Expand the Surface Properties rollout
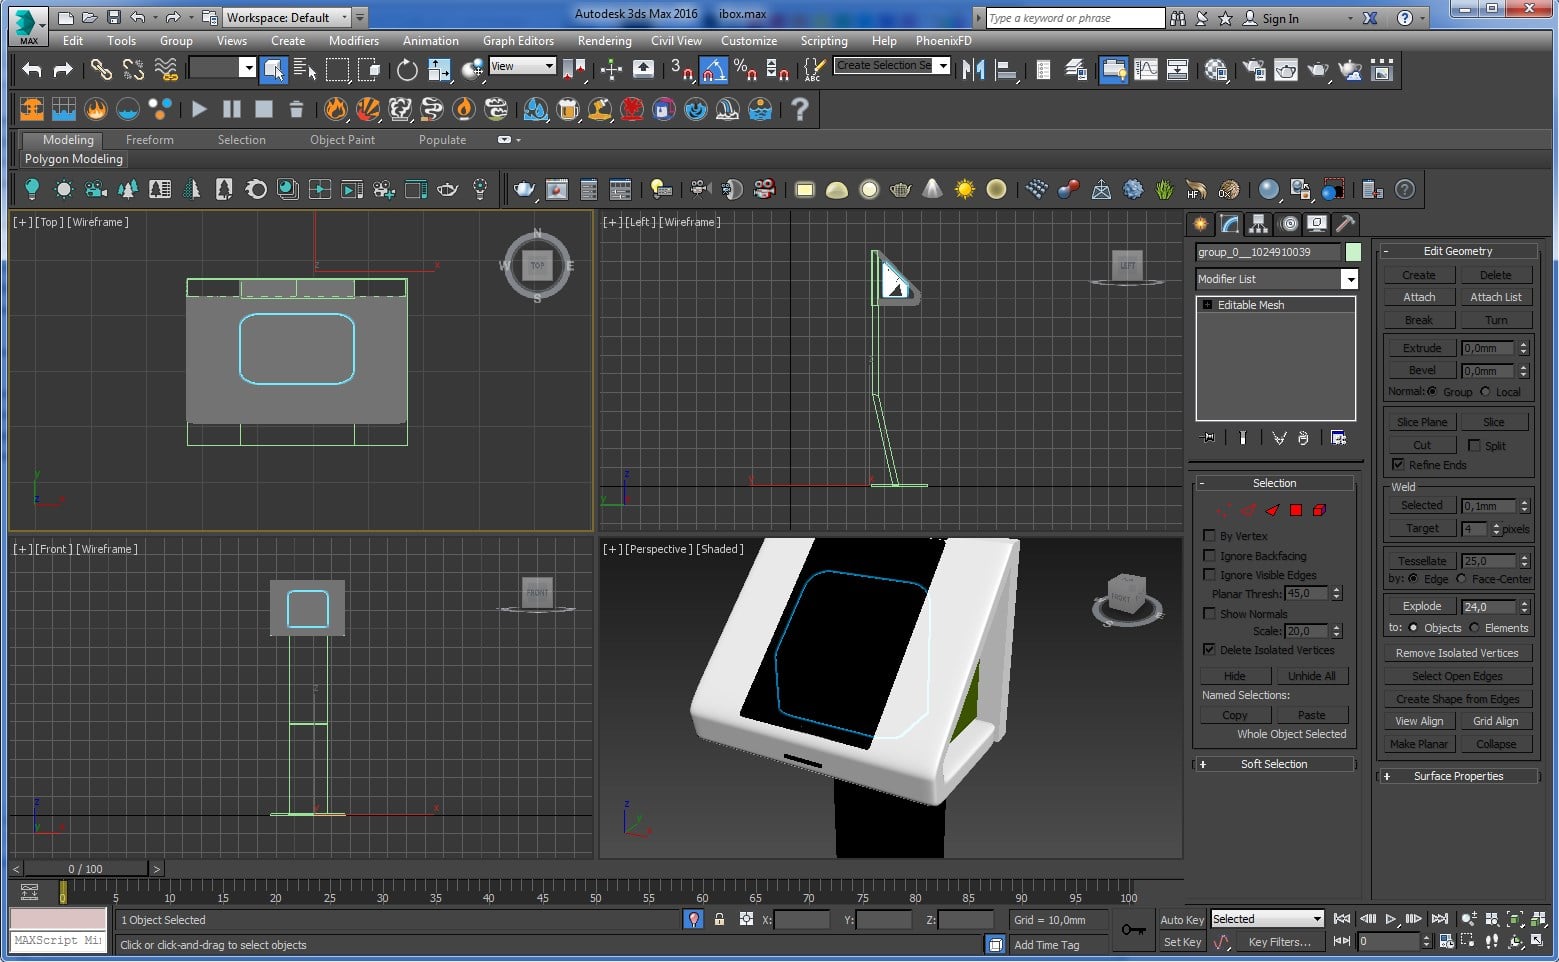This screenshot has width=1559, height=962. coord(1458,776)
